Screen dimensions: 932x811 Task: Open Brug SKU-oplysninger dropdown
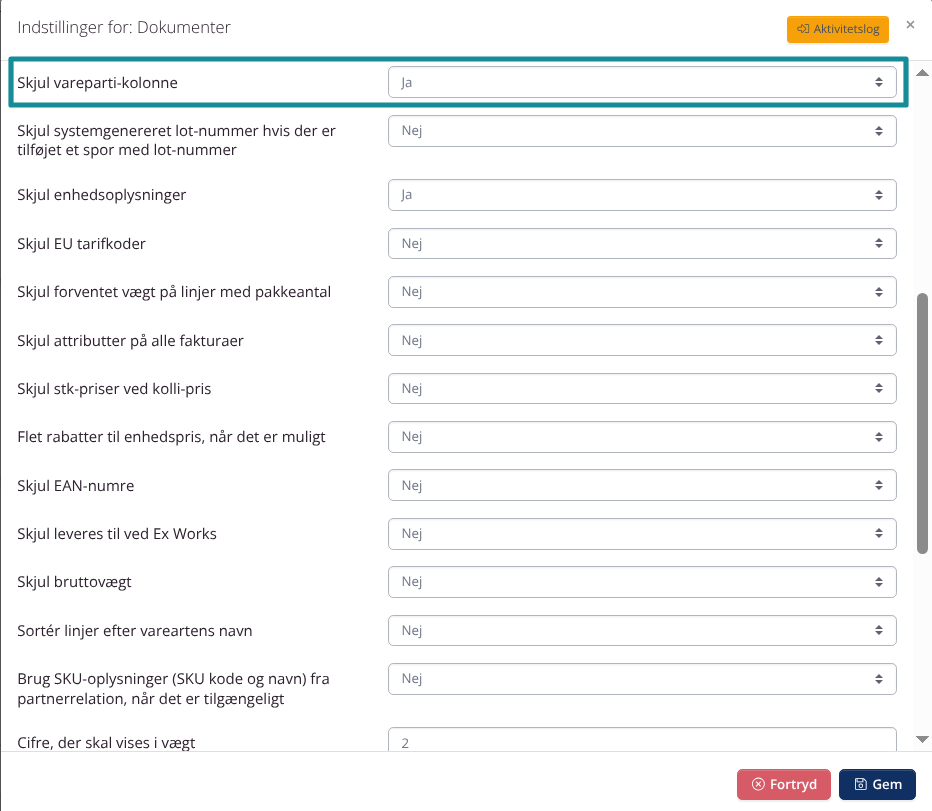tap(642, 679)
